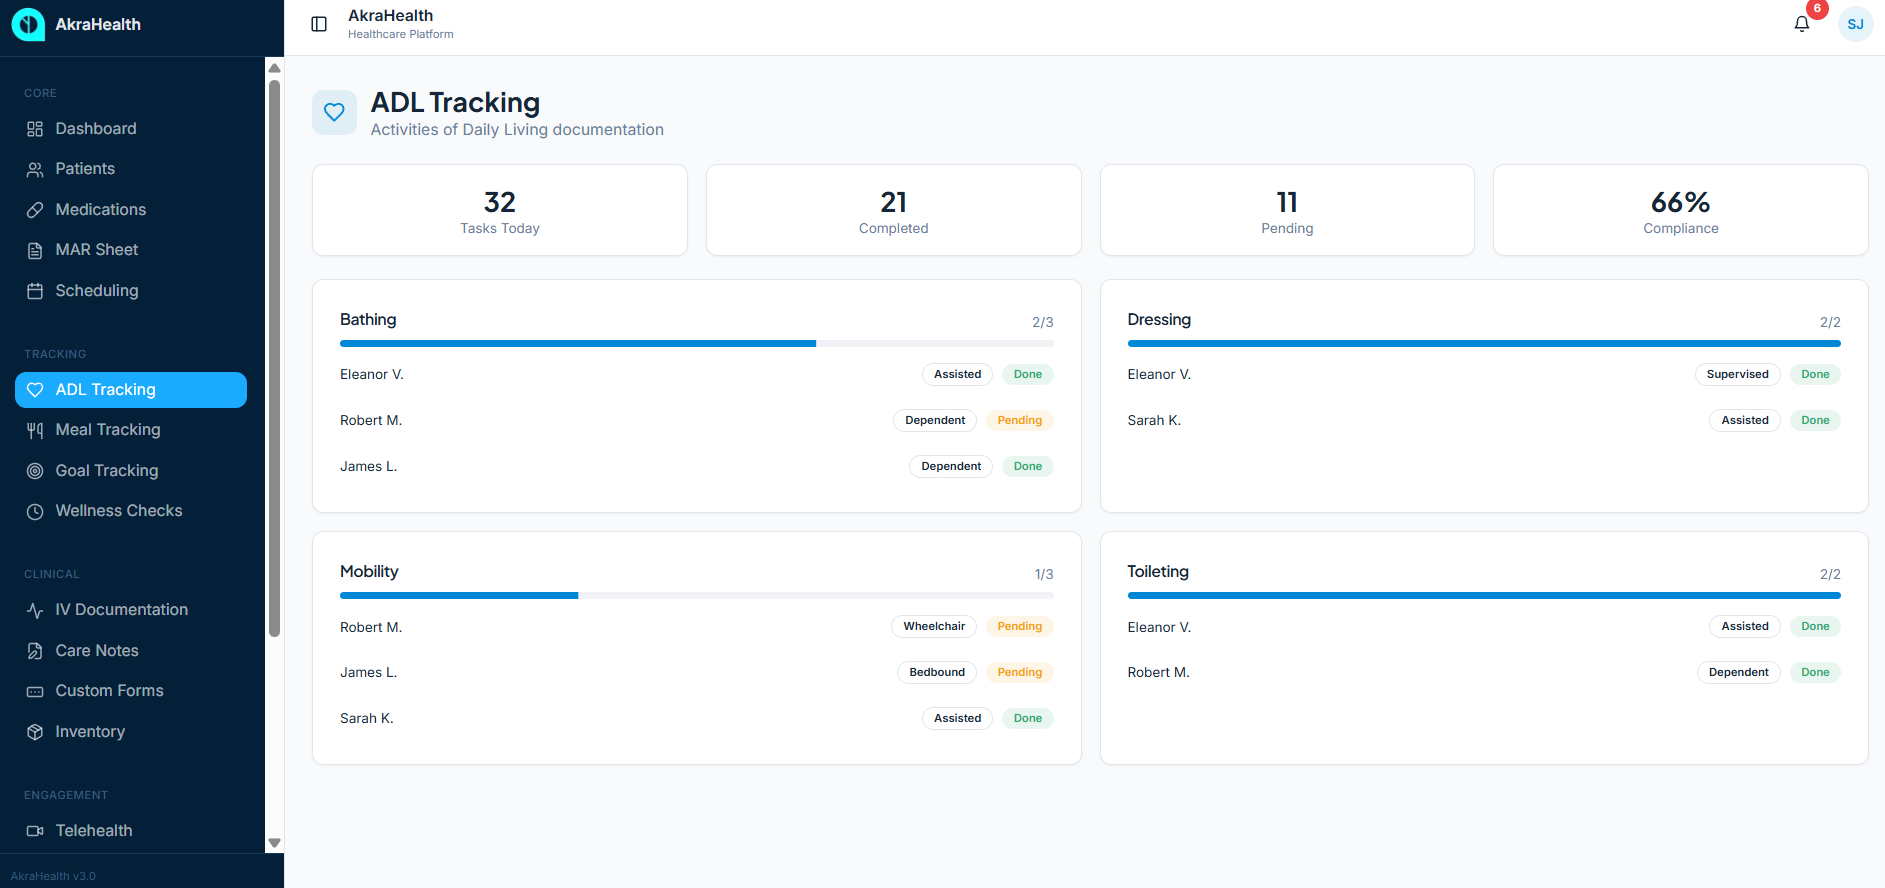This screenshot has width=1885, height=888.
Task: Open the Dashboard page
Action: pyautogui.click(x=131, y=129)
